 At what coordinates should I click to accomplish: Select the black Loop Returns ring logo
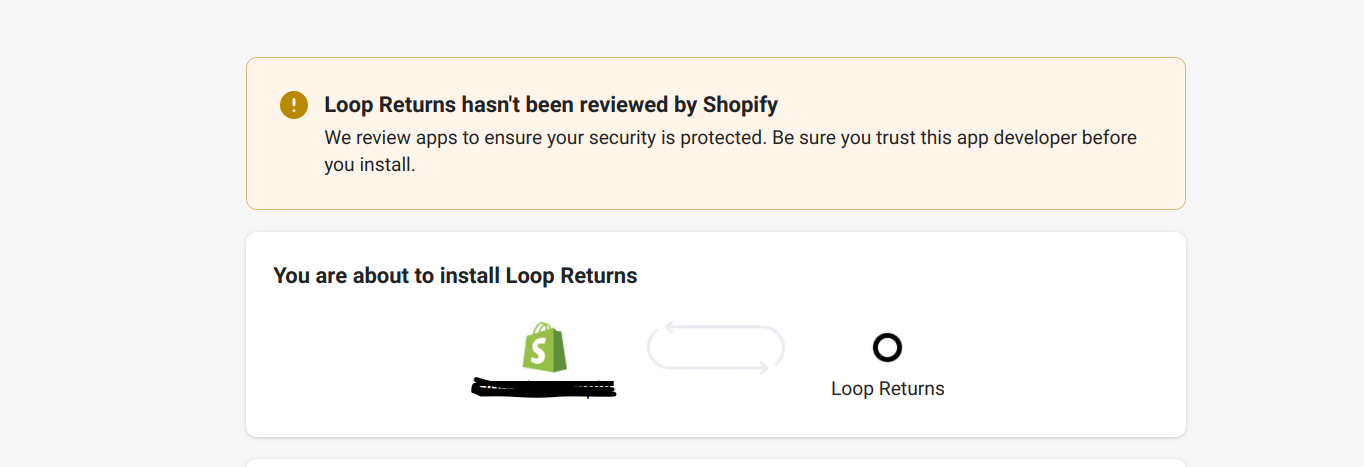pos(887,347)
